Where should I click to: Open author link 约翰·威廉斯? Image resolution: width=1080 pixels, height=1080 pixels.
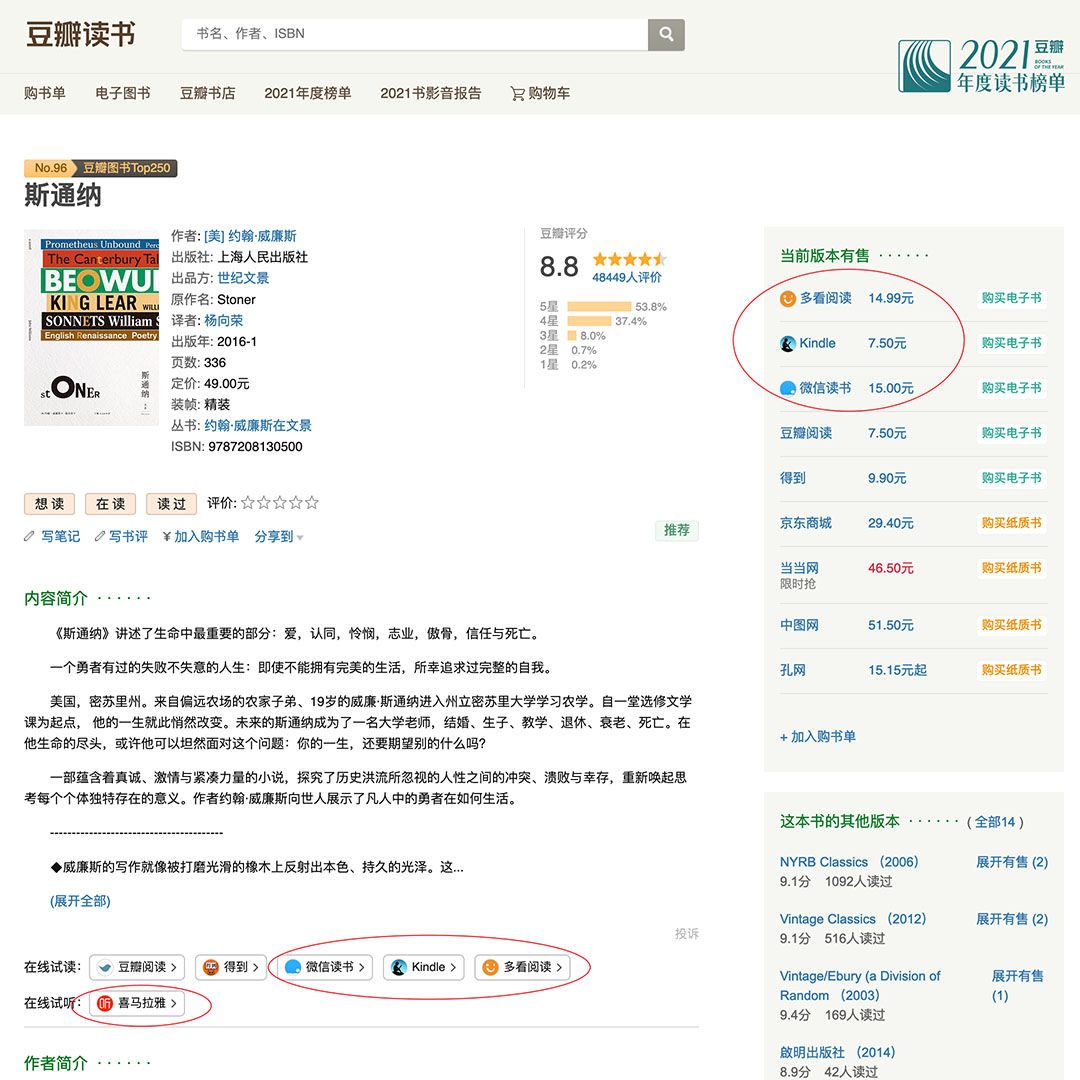click(250, 236)
